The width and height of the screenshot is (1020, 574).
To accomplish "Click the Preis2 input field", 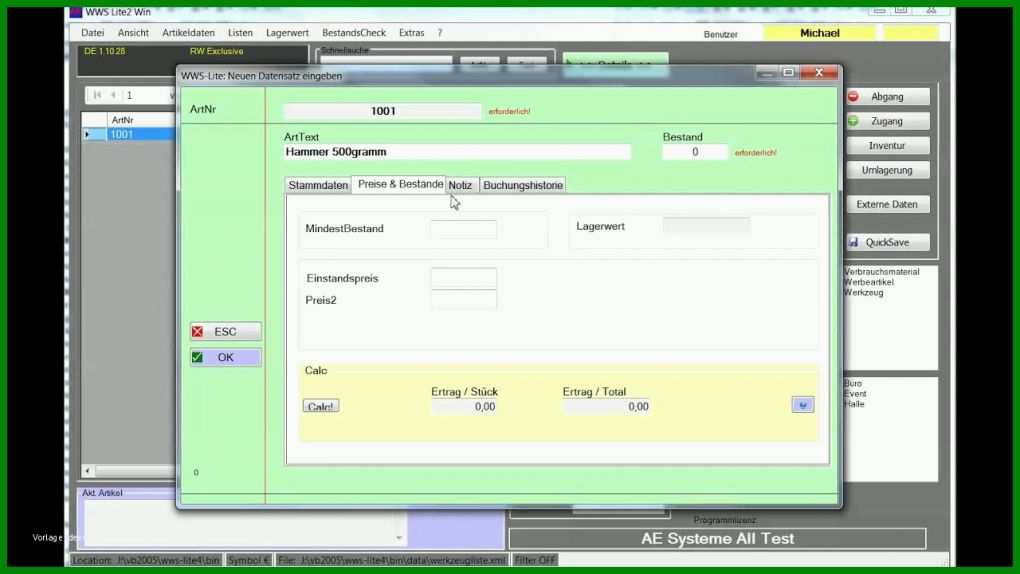I will coord(463,300).
